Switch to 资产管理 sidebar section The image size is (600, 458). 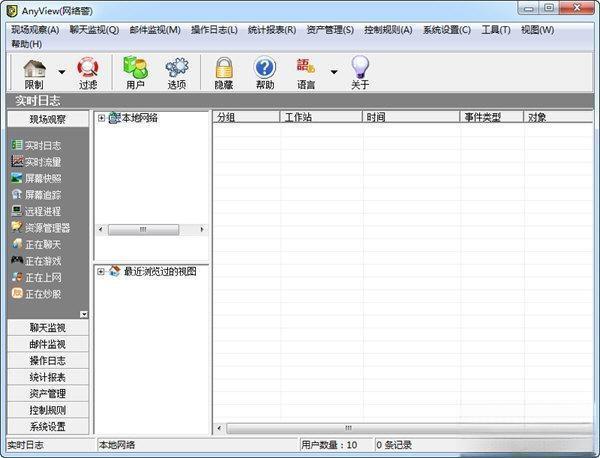[x=48, y=394]
